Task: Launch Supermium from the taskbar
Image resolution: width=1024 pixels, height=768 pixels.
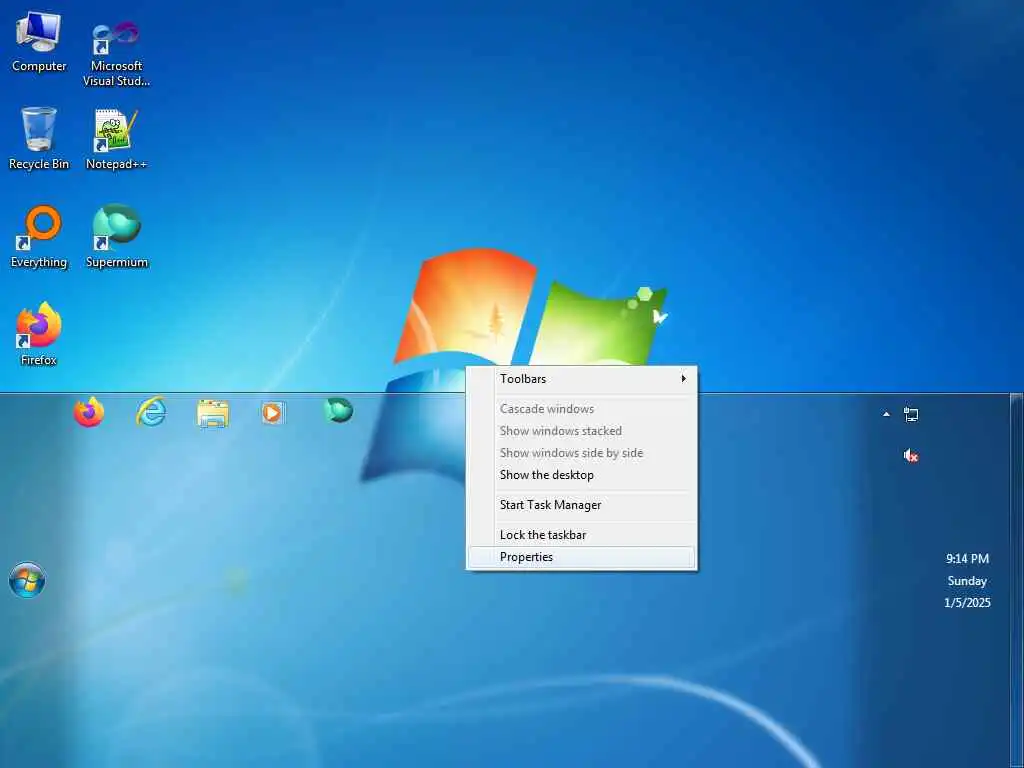Action: (338, 411)
